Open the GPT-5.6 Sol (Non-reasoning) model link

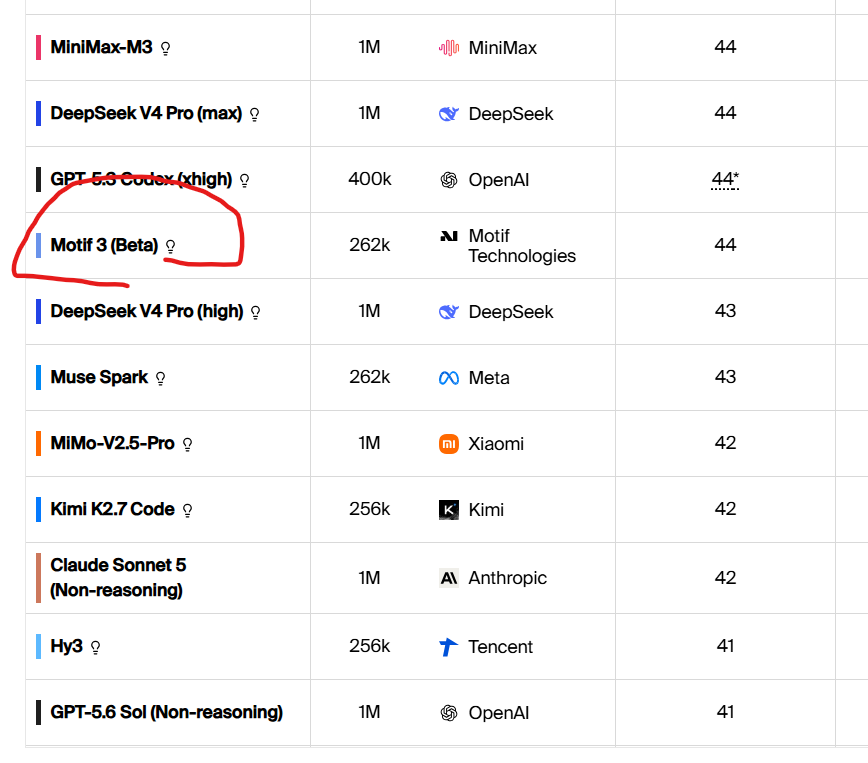tap(167, 712)
